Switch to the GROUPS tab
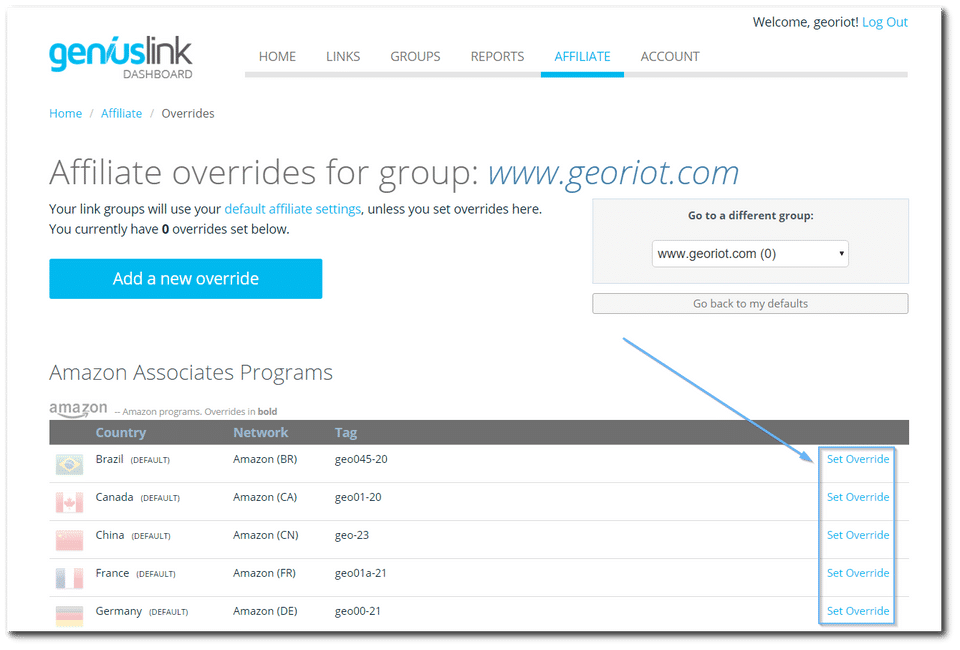 415,56
